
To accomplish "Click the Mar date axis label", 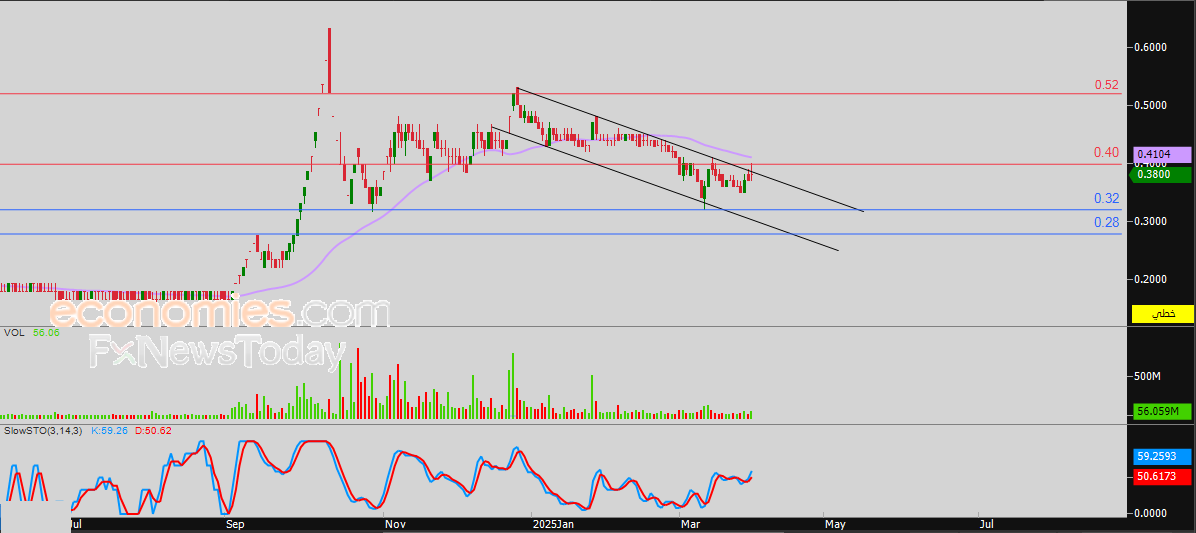I will [x=690, y=525].
